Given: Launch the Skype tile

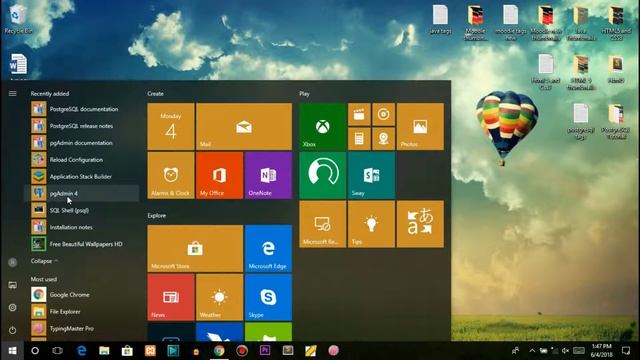Looking at the screenshot, I should point(268,297).
